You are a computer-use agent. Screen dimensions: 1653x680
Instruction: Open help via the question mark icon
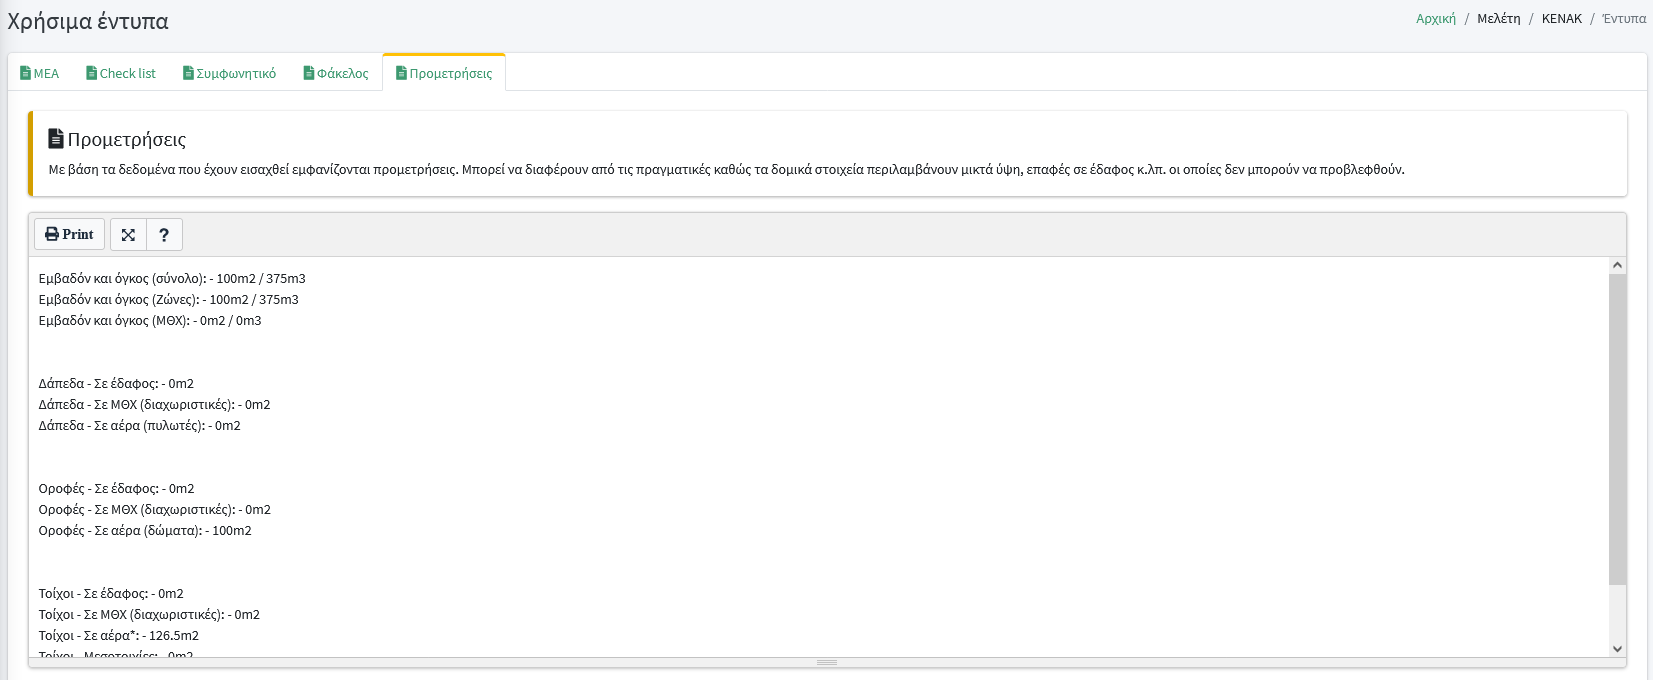tap(164, 234)
